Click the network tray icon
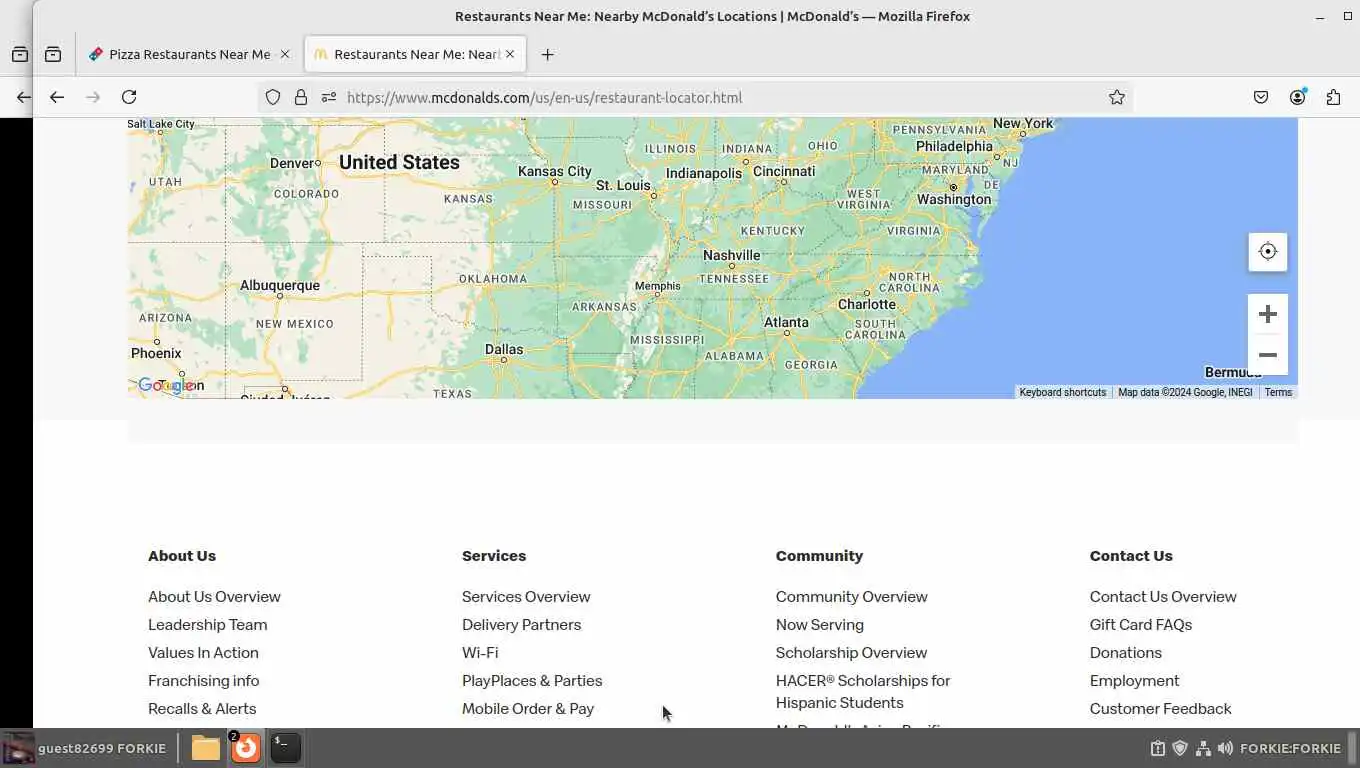Screen dimensions: 1360x768 tap(1203, 748)
